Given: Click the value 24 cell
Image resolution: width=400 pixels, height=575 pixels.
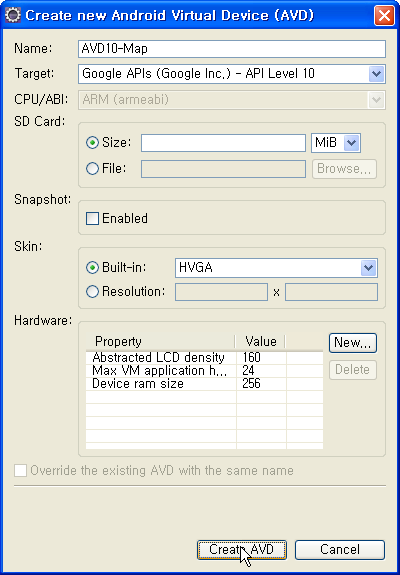Looking at the screenshot, I should [261, 371].
